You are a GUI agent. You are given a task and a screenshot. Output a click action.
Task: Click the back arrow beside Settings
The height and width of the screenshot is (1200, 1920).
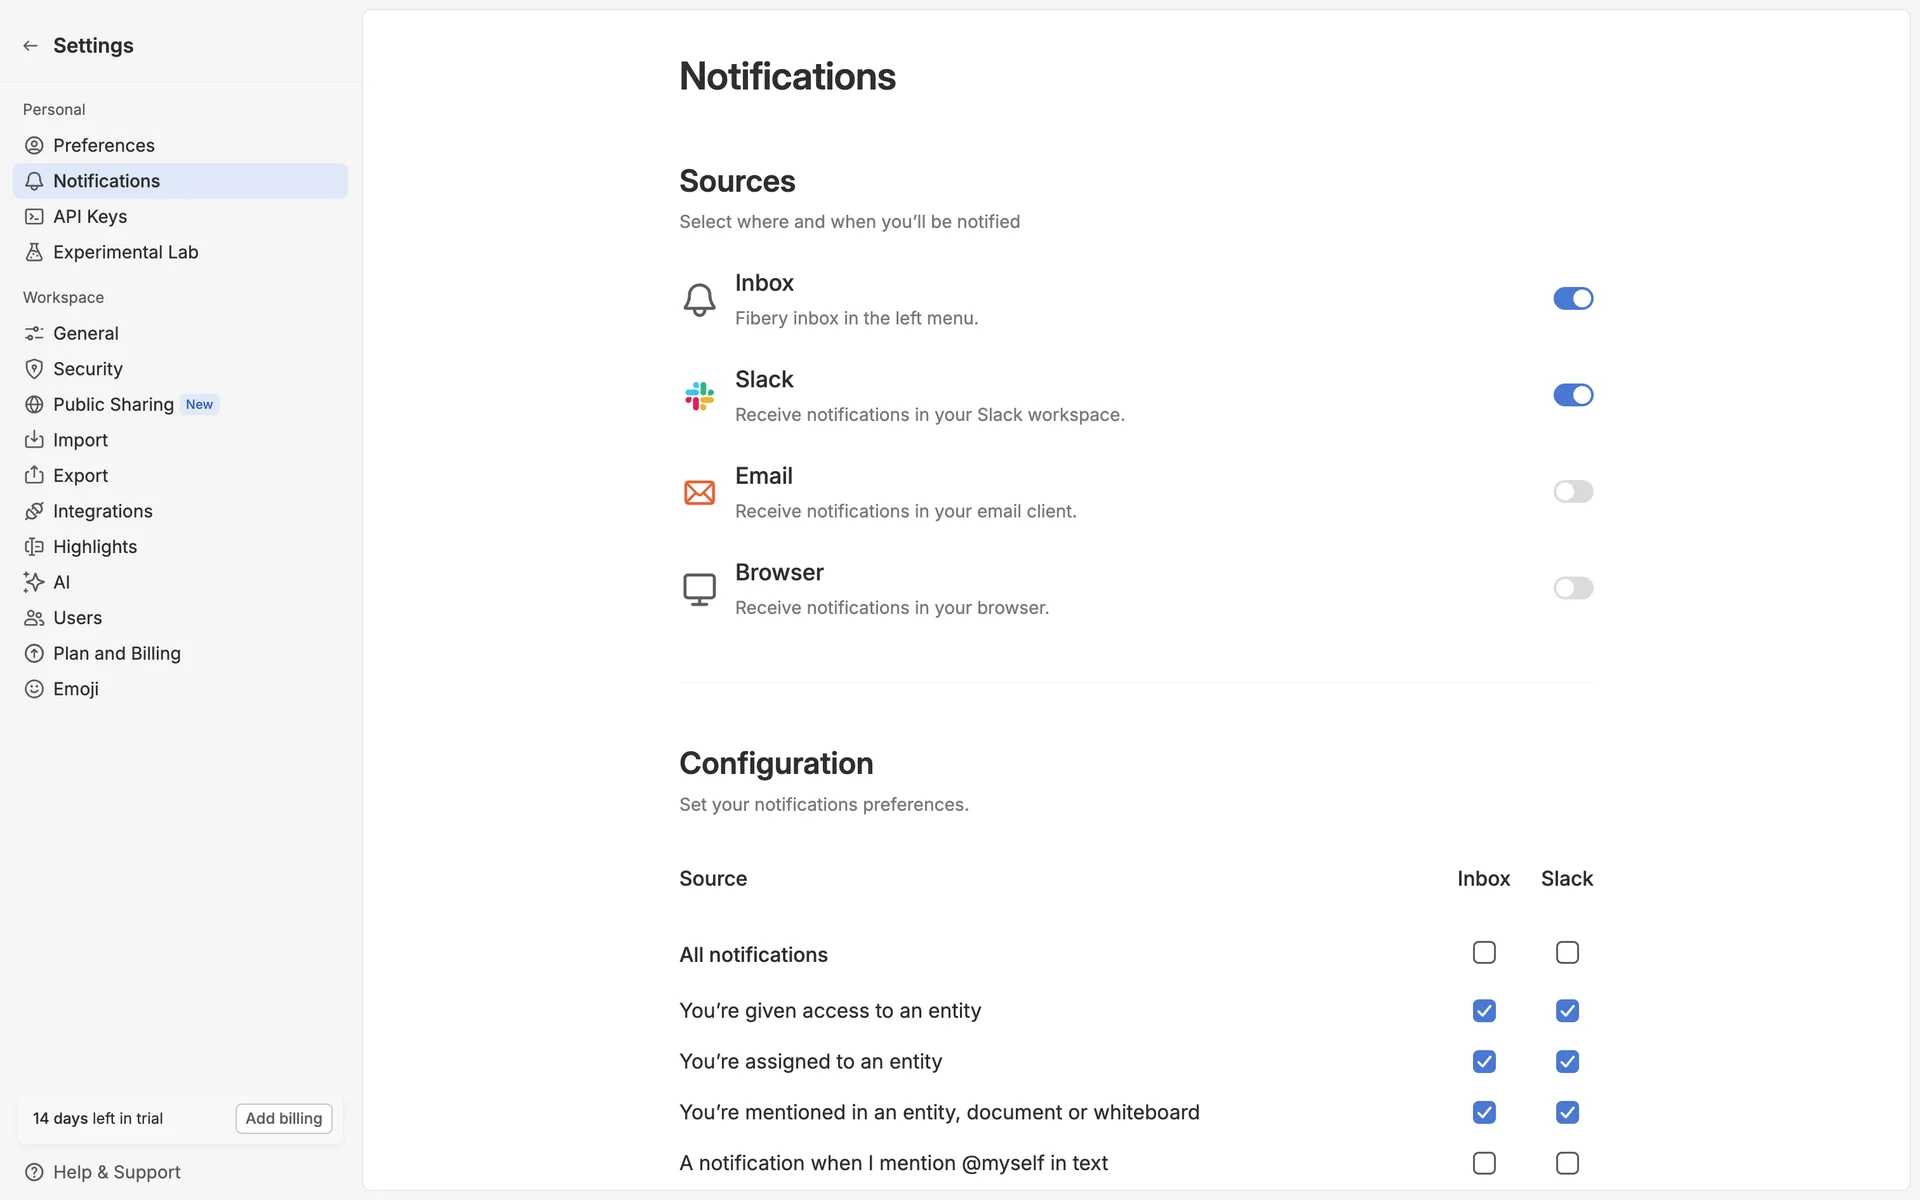point(31,46)
